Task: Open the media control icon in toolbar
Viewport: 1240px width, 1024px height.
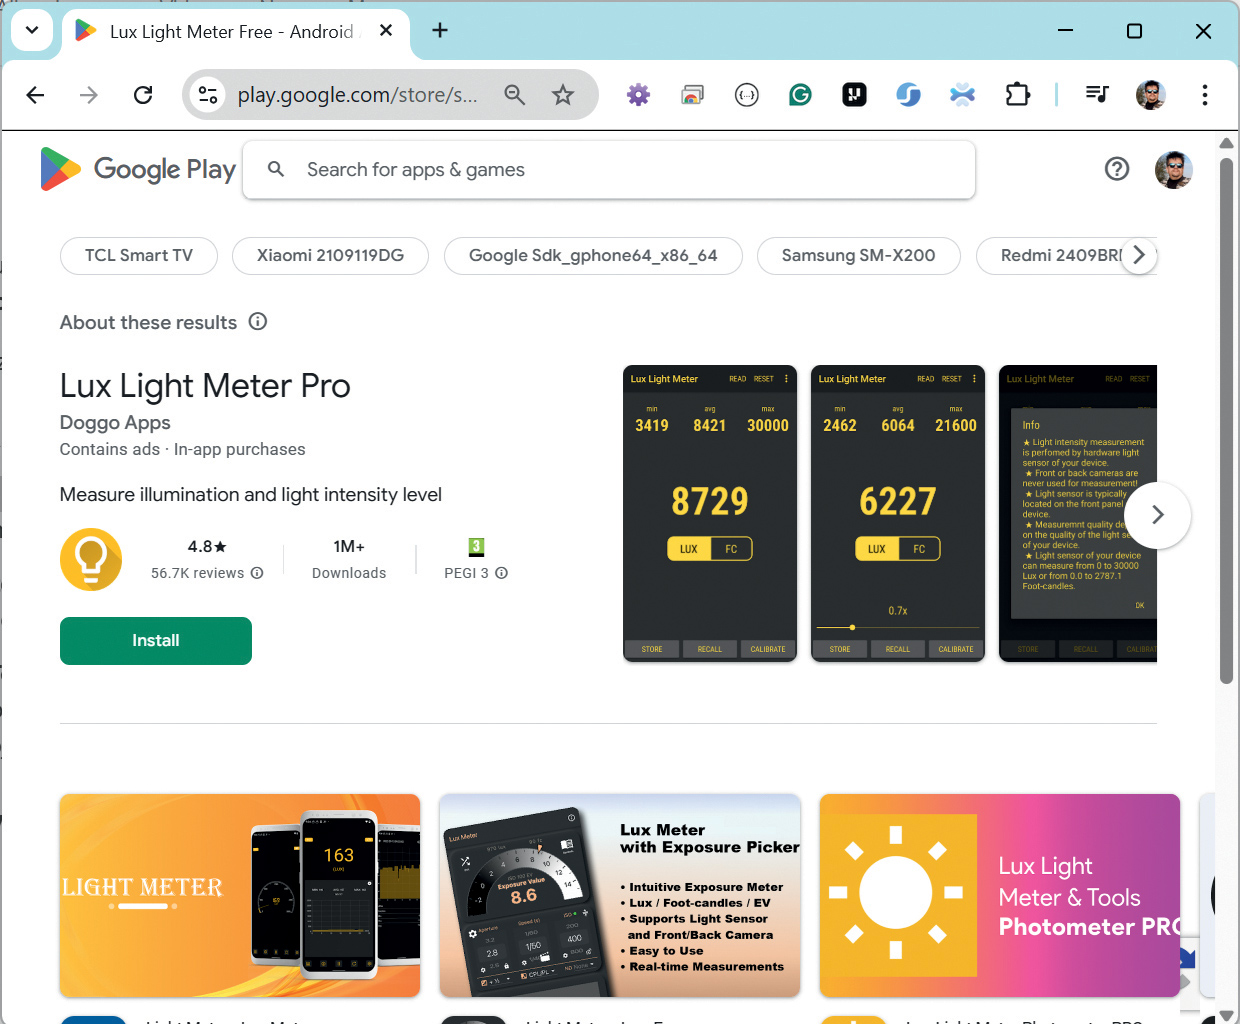Action: click(1097, 95)
